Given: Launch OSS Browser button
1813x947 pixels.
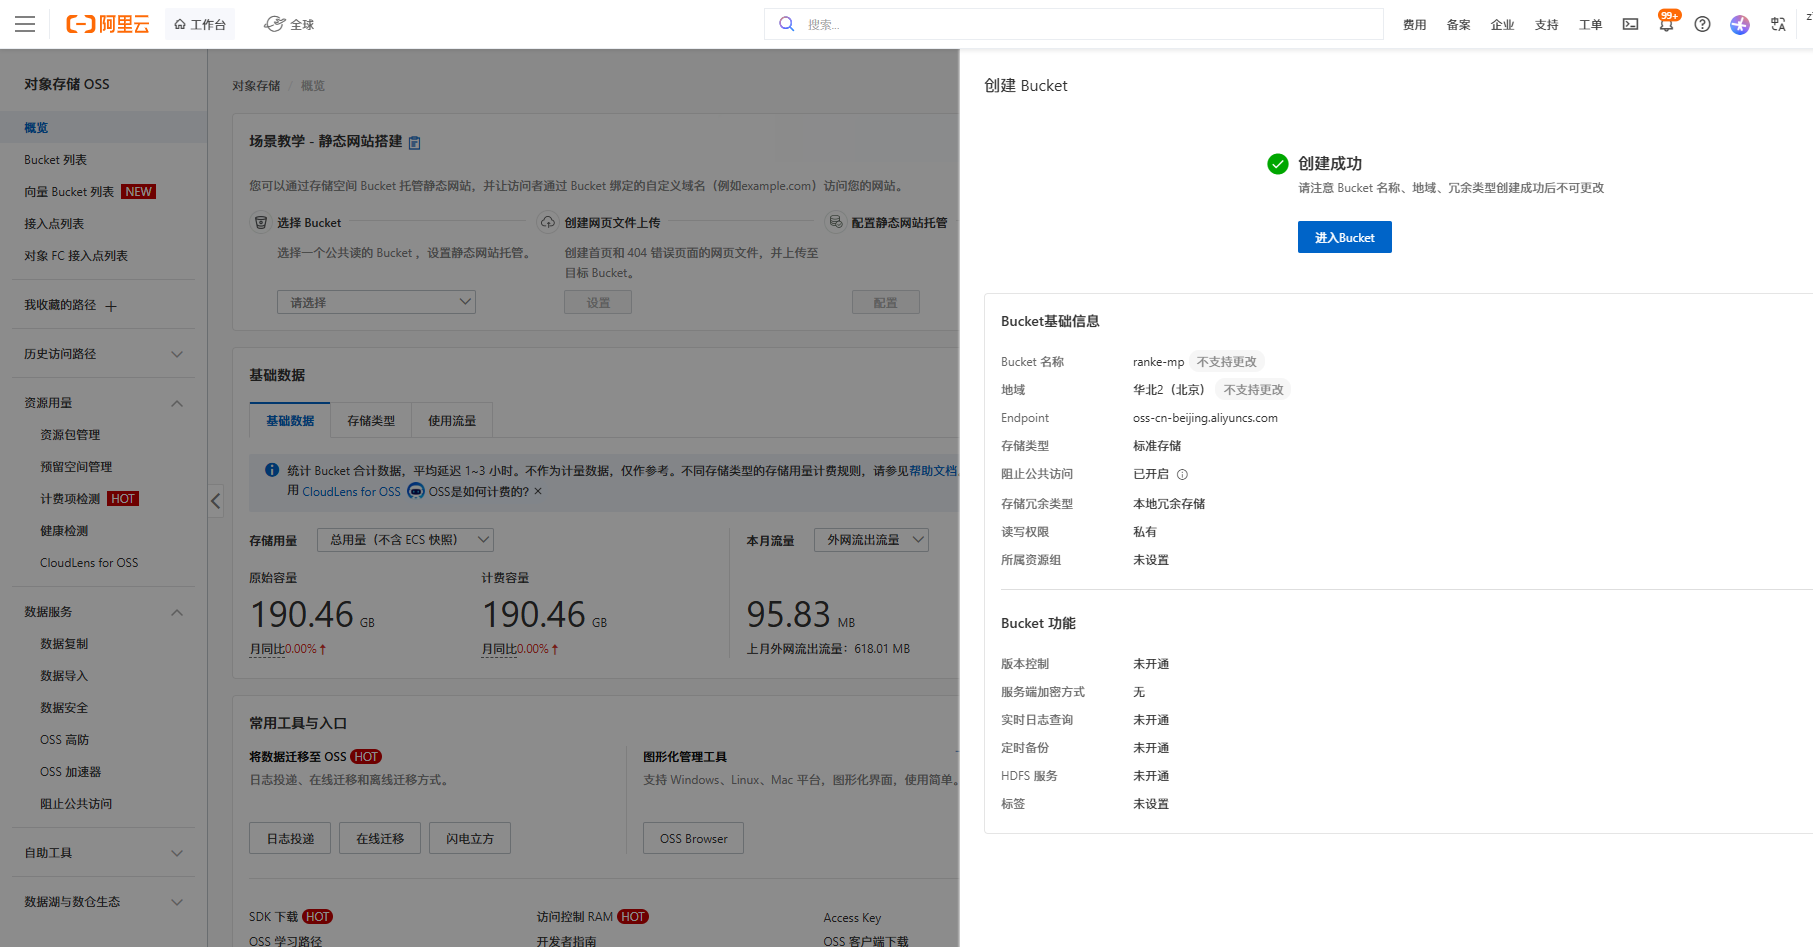Looking at the screenshot, I should [x=693, y=838].
